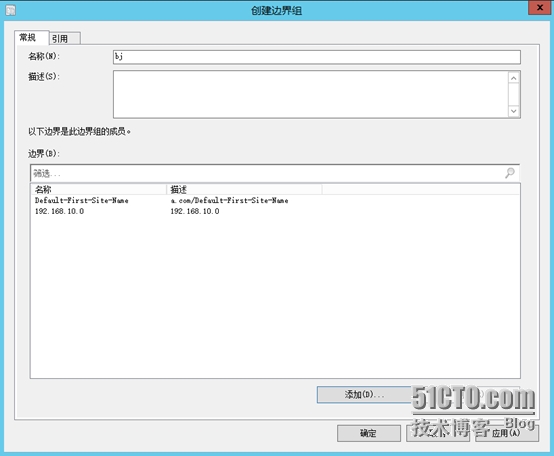Click the 192.168.10.0 description cell
The width and height of the screenshot is (554, 456).
pyautogui.click(x=195, y=211)
